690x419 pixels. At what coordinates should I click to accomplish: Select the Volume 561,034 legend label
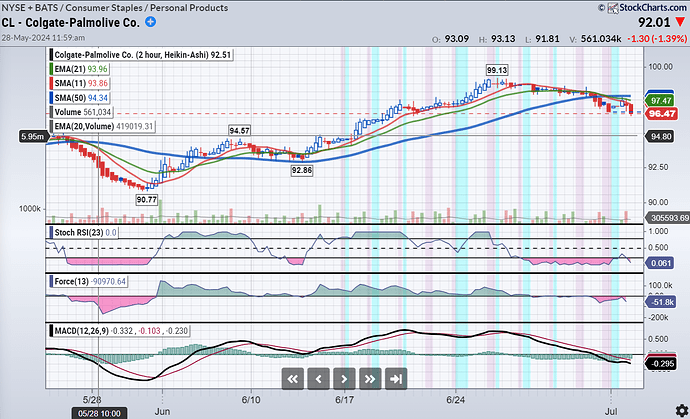(83, 112)
